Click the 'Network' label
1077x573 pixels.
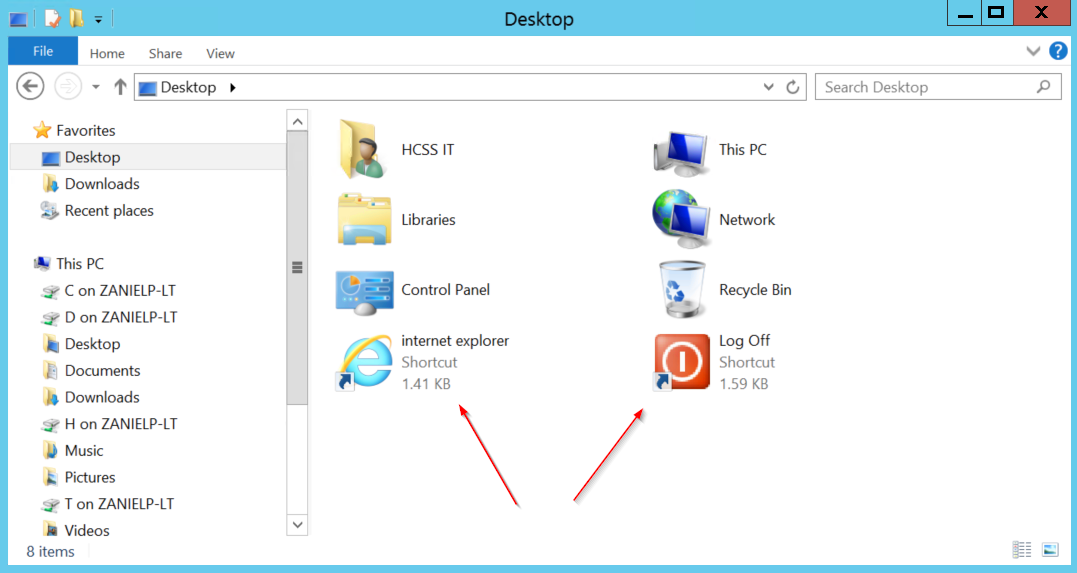click(x=747, y=220)
